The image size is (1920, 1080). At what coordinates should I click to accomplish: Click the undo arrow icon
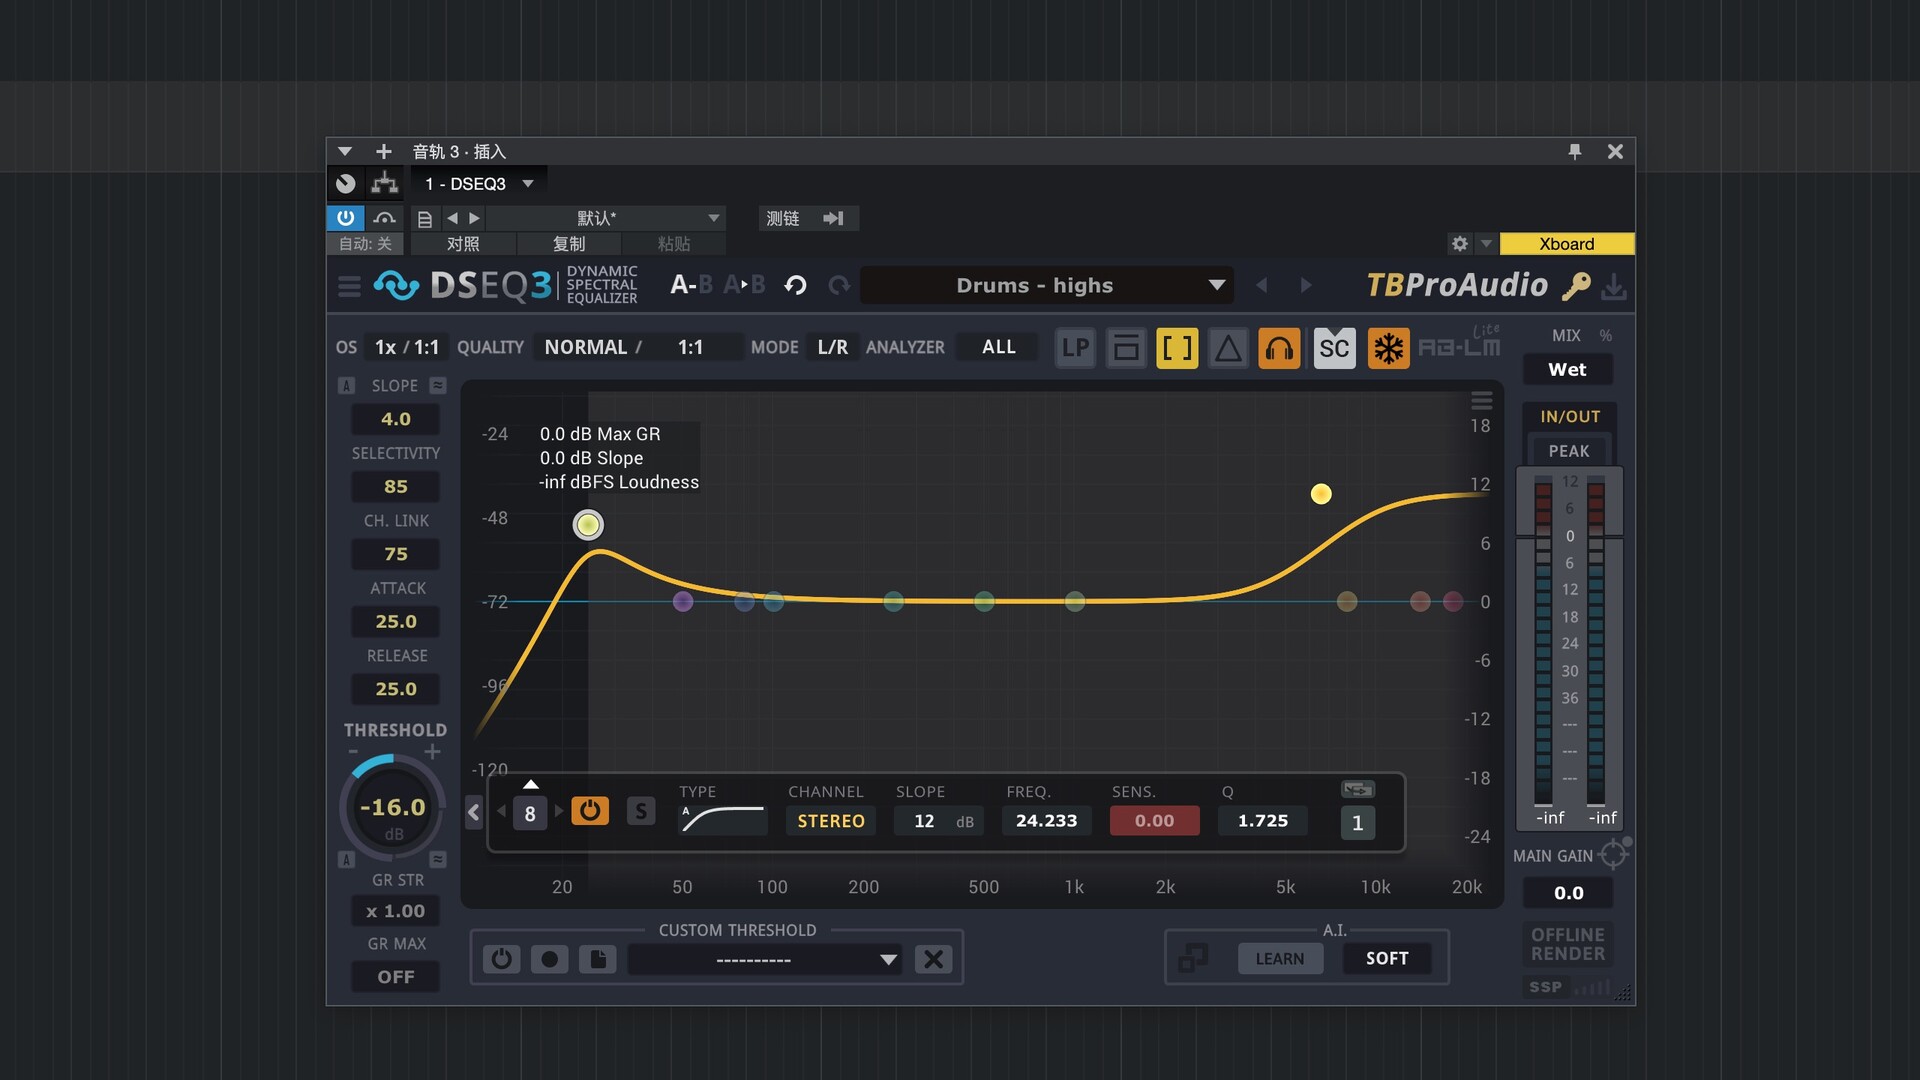coord(795,286)
